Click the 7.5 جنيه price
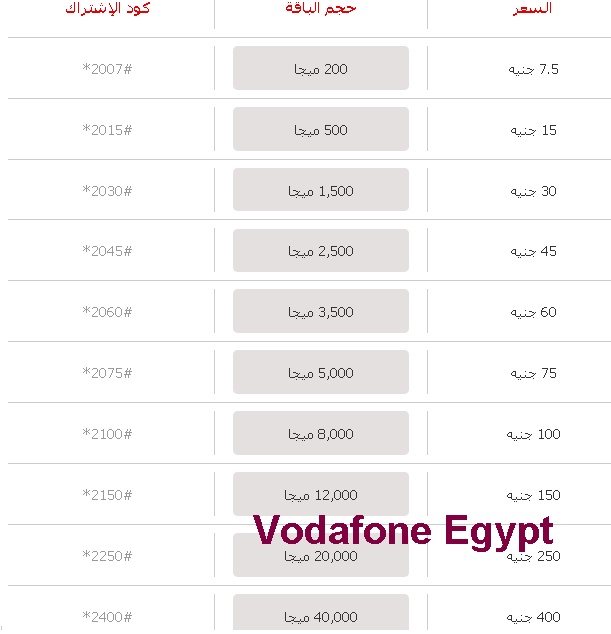 (533, 69)
